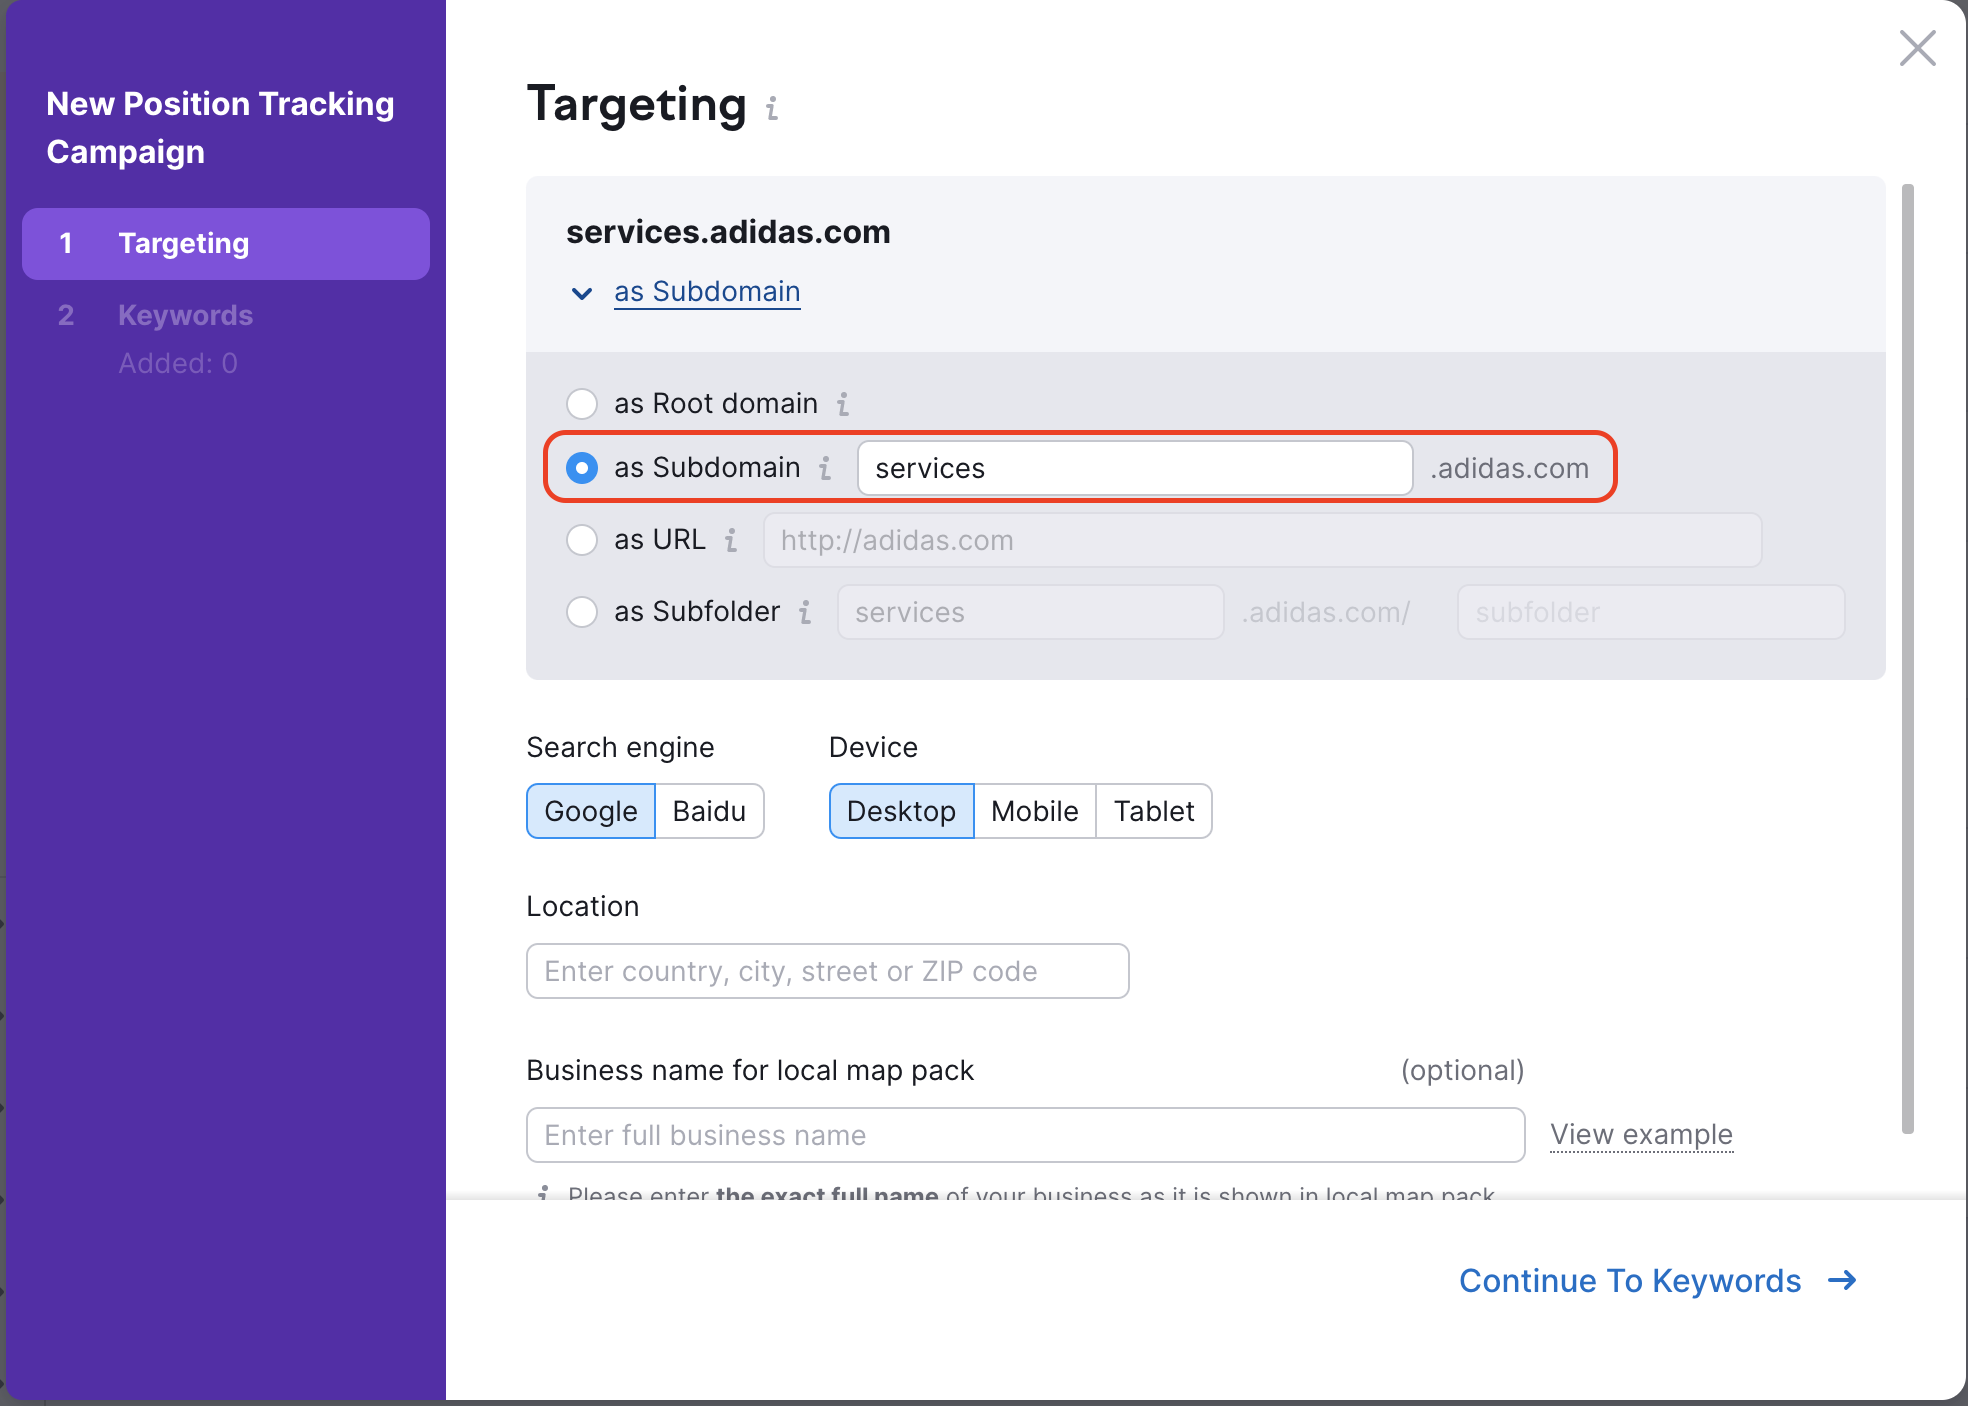Focus the Location input field
Screen dimensions: 1968x1406
coord(828,971)
